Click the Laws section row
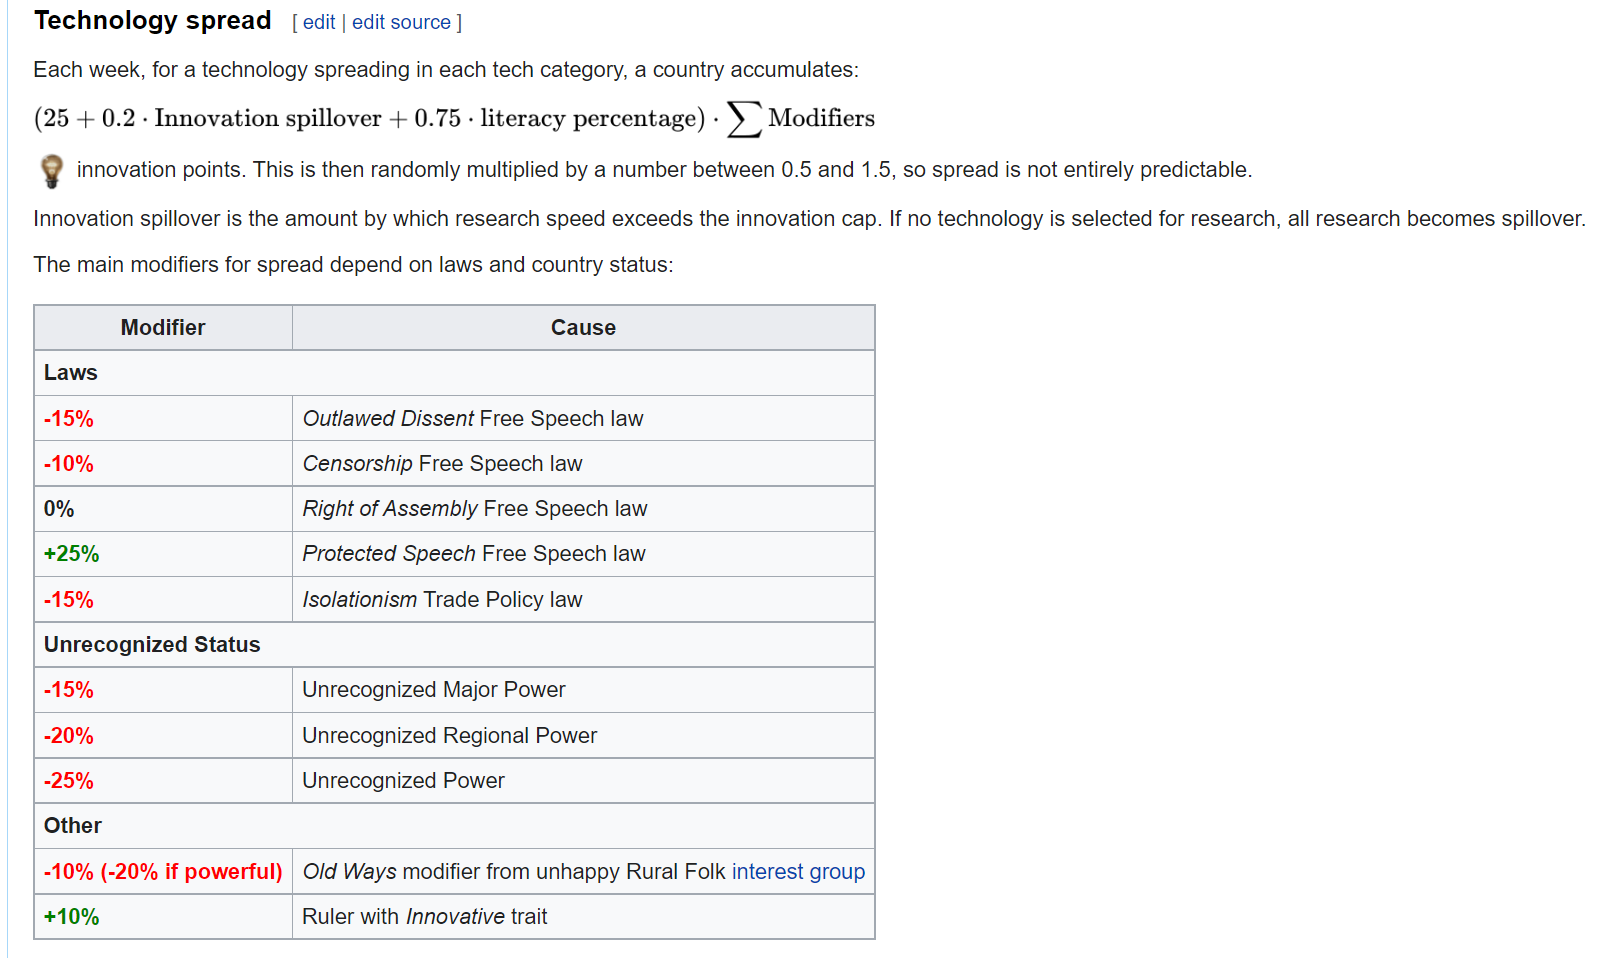Screen dimensions: 1603x958 tap(454, 373)
